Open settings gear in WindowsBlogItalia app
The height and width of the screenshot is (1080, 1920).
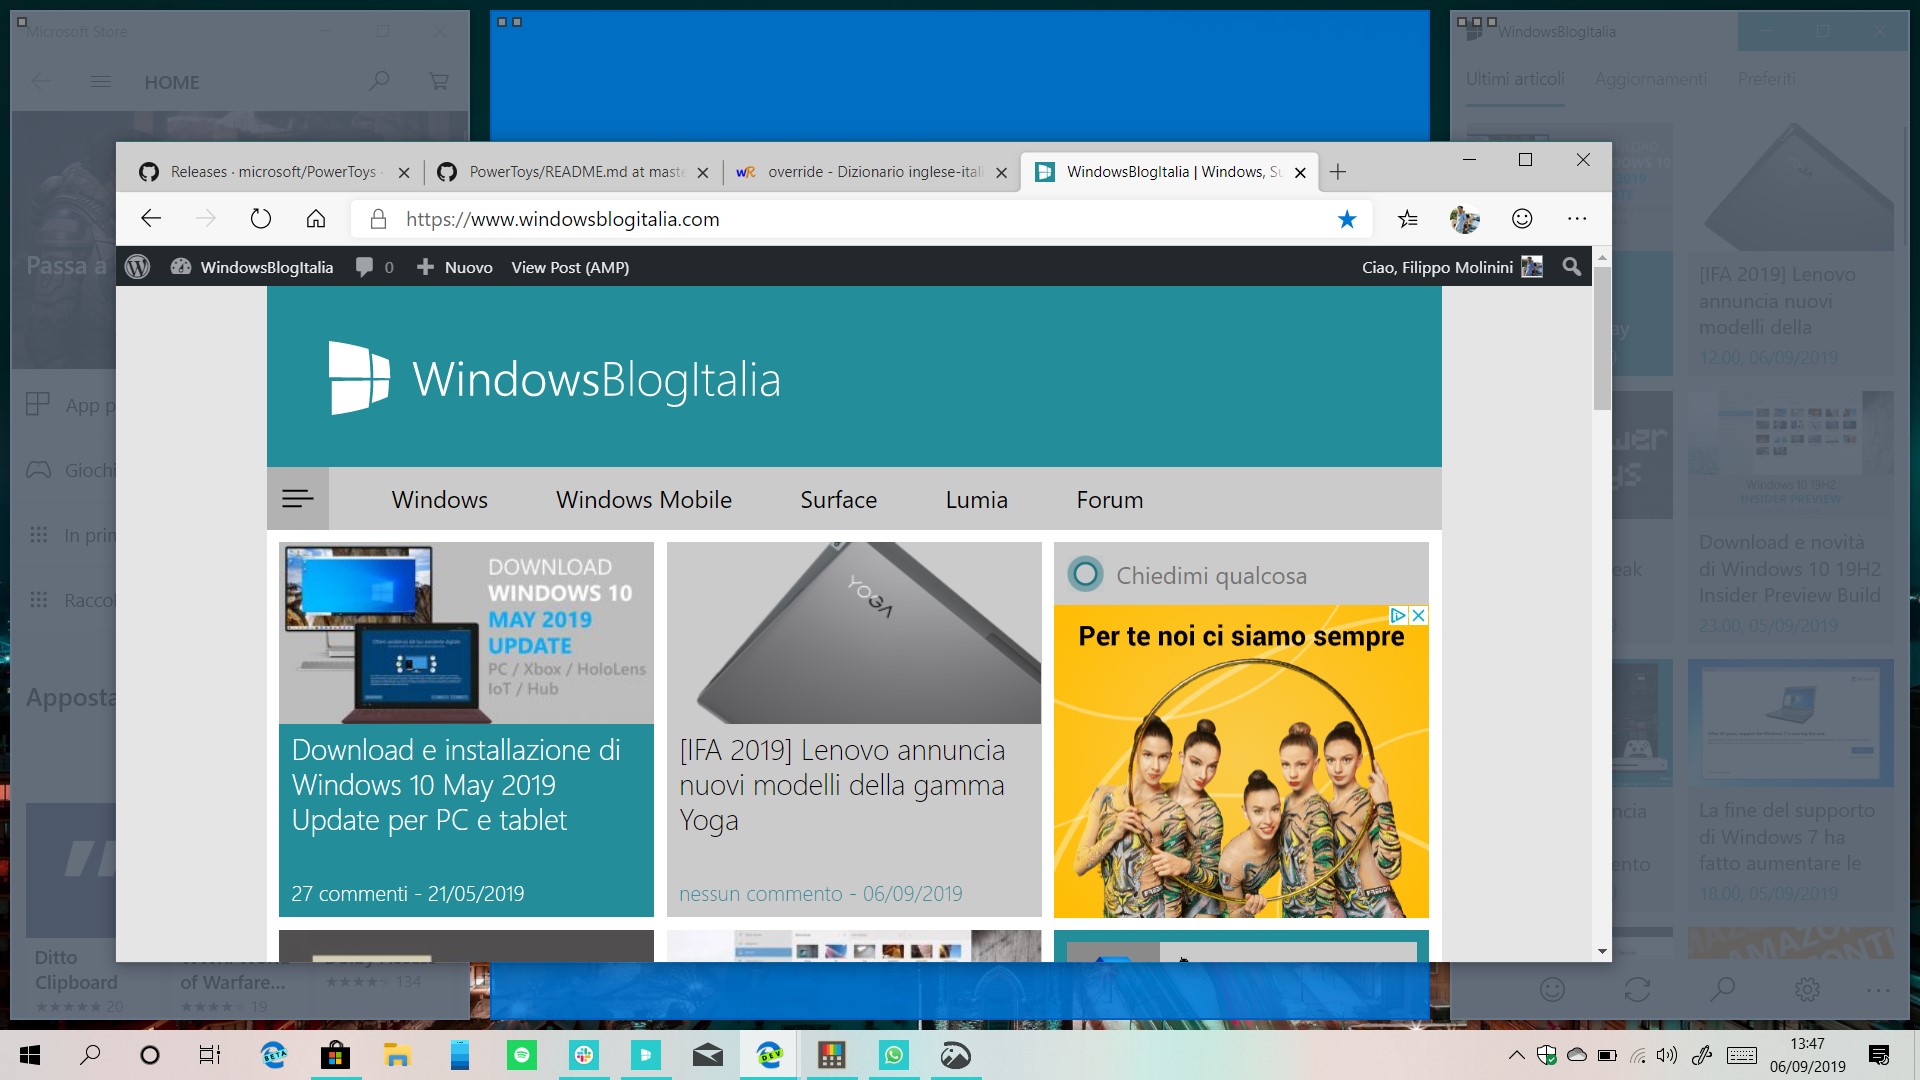[x=1807, y=990]
